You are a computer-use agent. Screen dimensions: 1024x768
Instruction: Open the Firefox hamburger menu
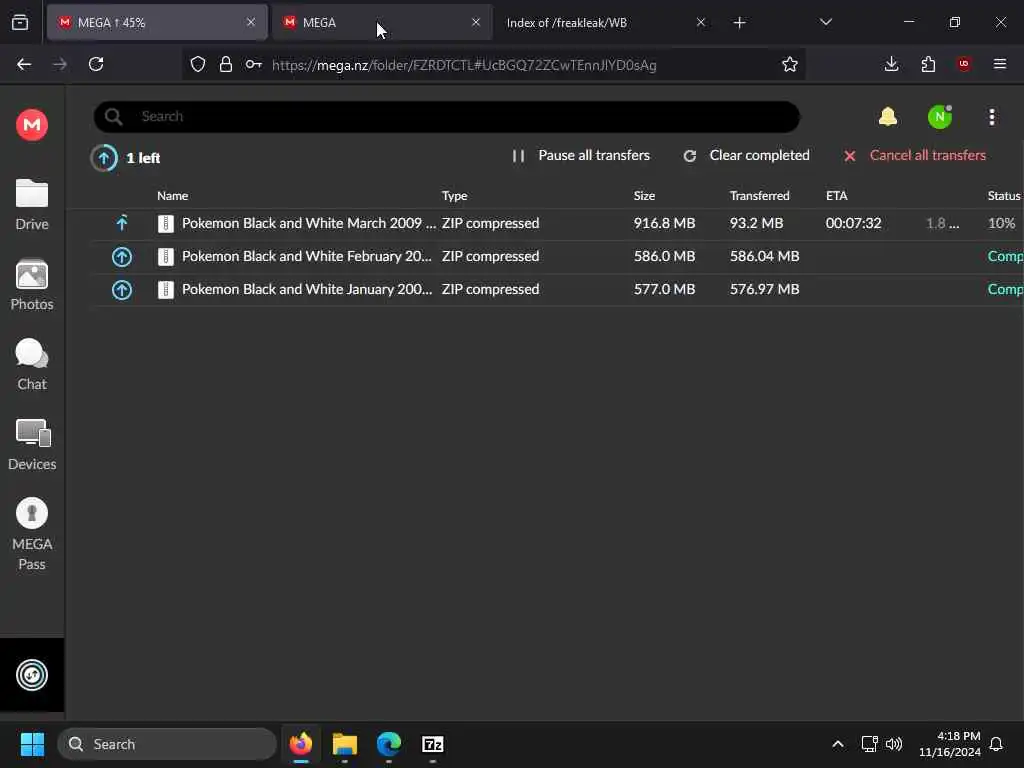[1000, 64]
